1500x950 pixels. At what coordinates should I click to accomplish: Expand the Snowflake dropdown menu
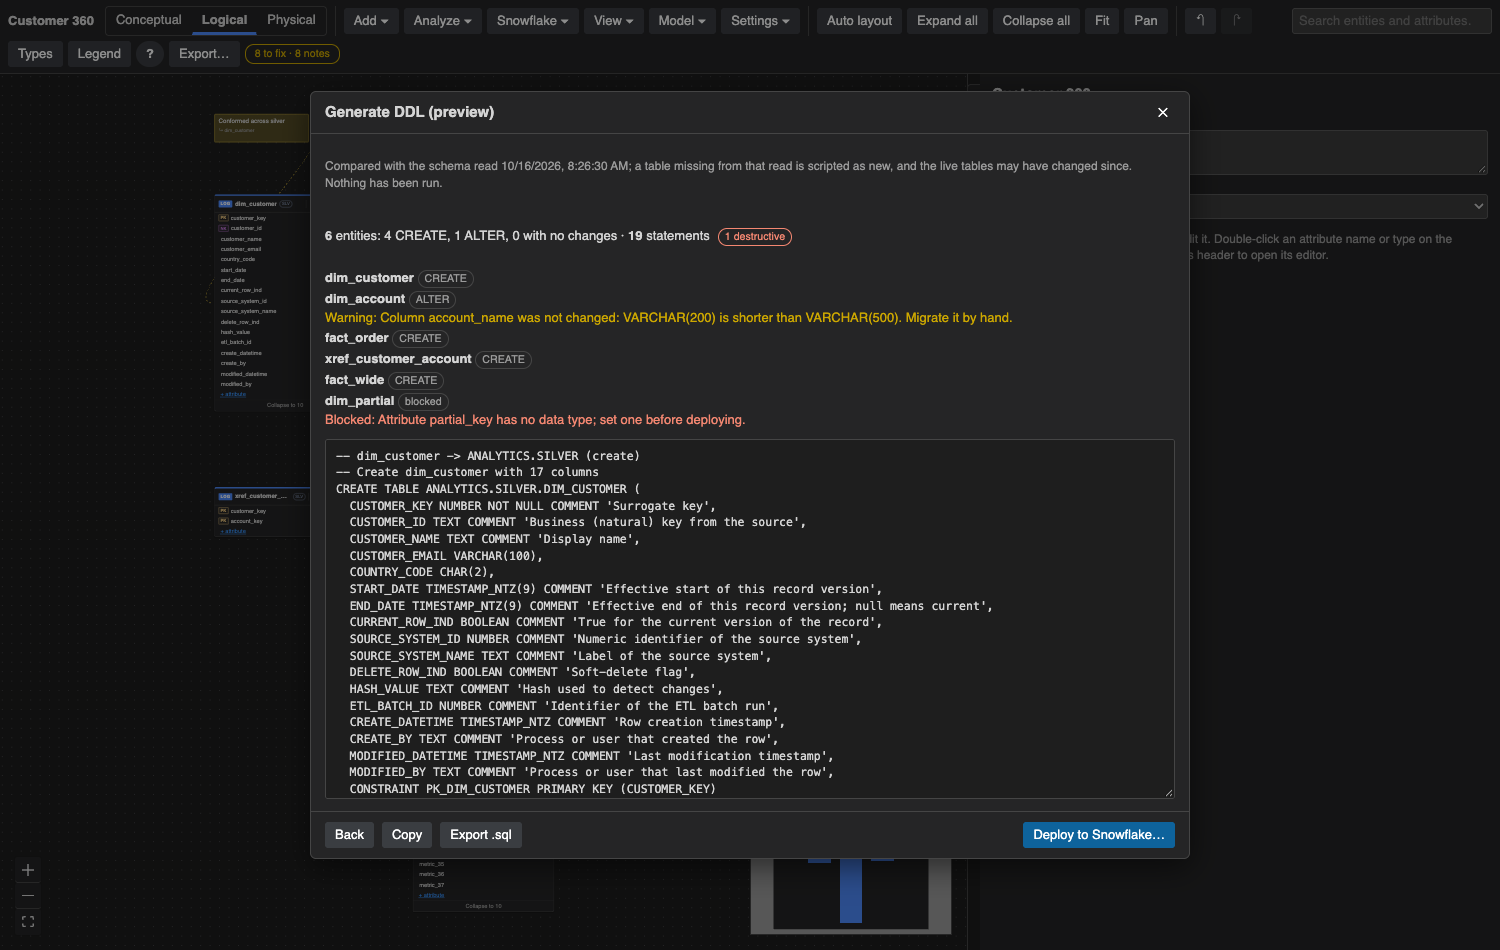coord(533,21)
